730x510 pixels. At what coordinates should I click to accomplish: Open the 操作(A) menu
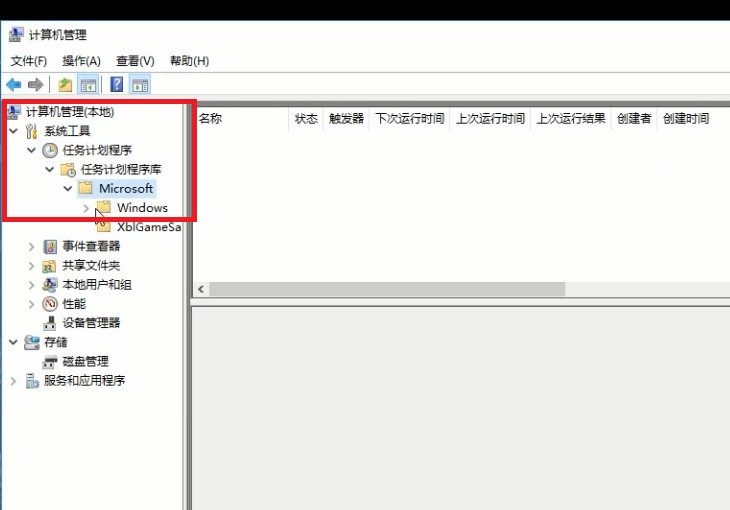81,61
